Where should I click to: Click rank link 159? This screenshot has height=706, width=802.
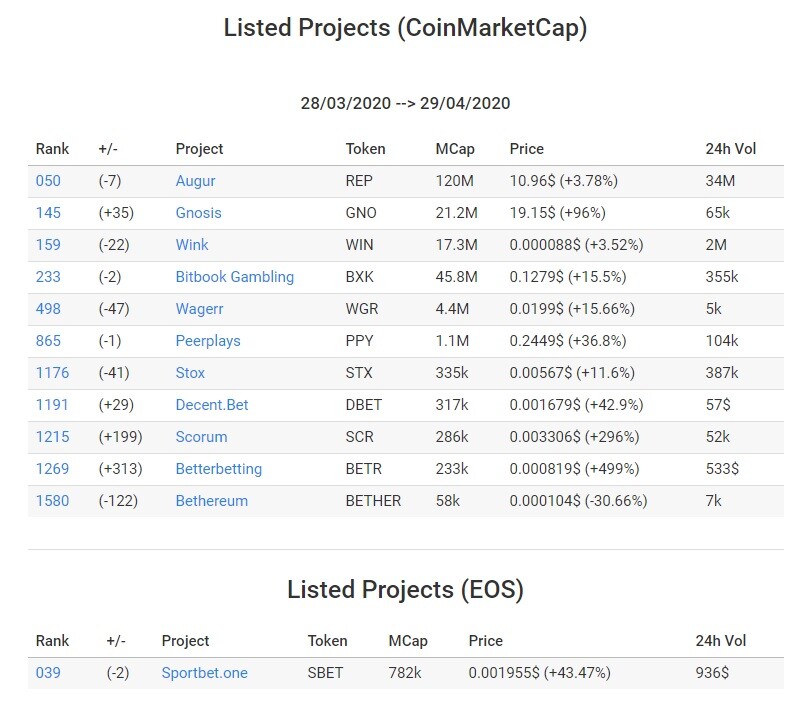[48, 245]
